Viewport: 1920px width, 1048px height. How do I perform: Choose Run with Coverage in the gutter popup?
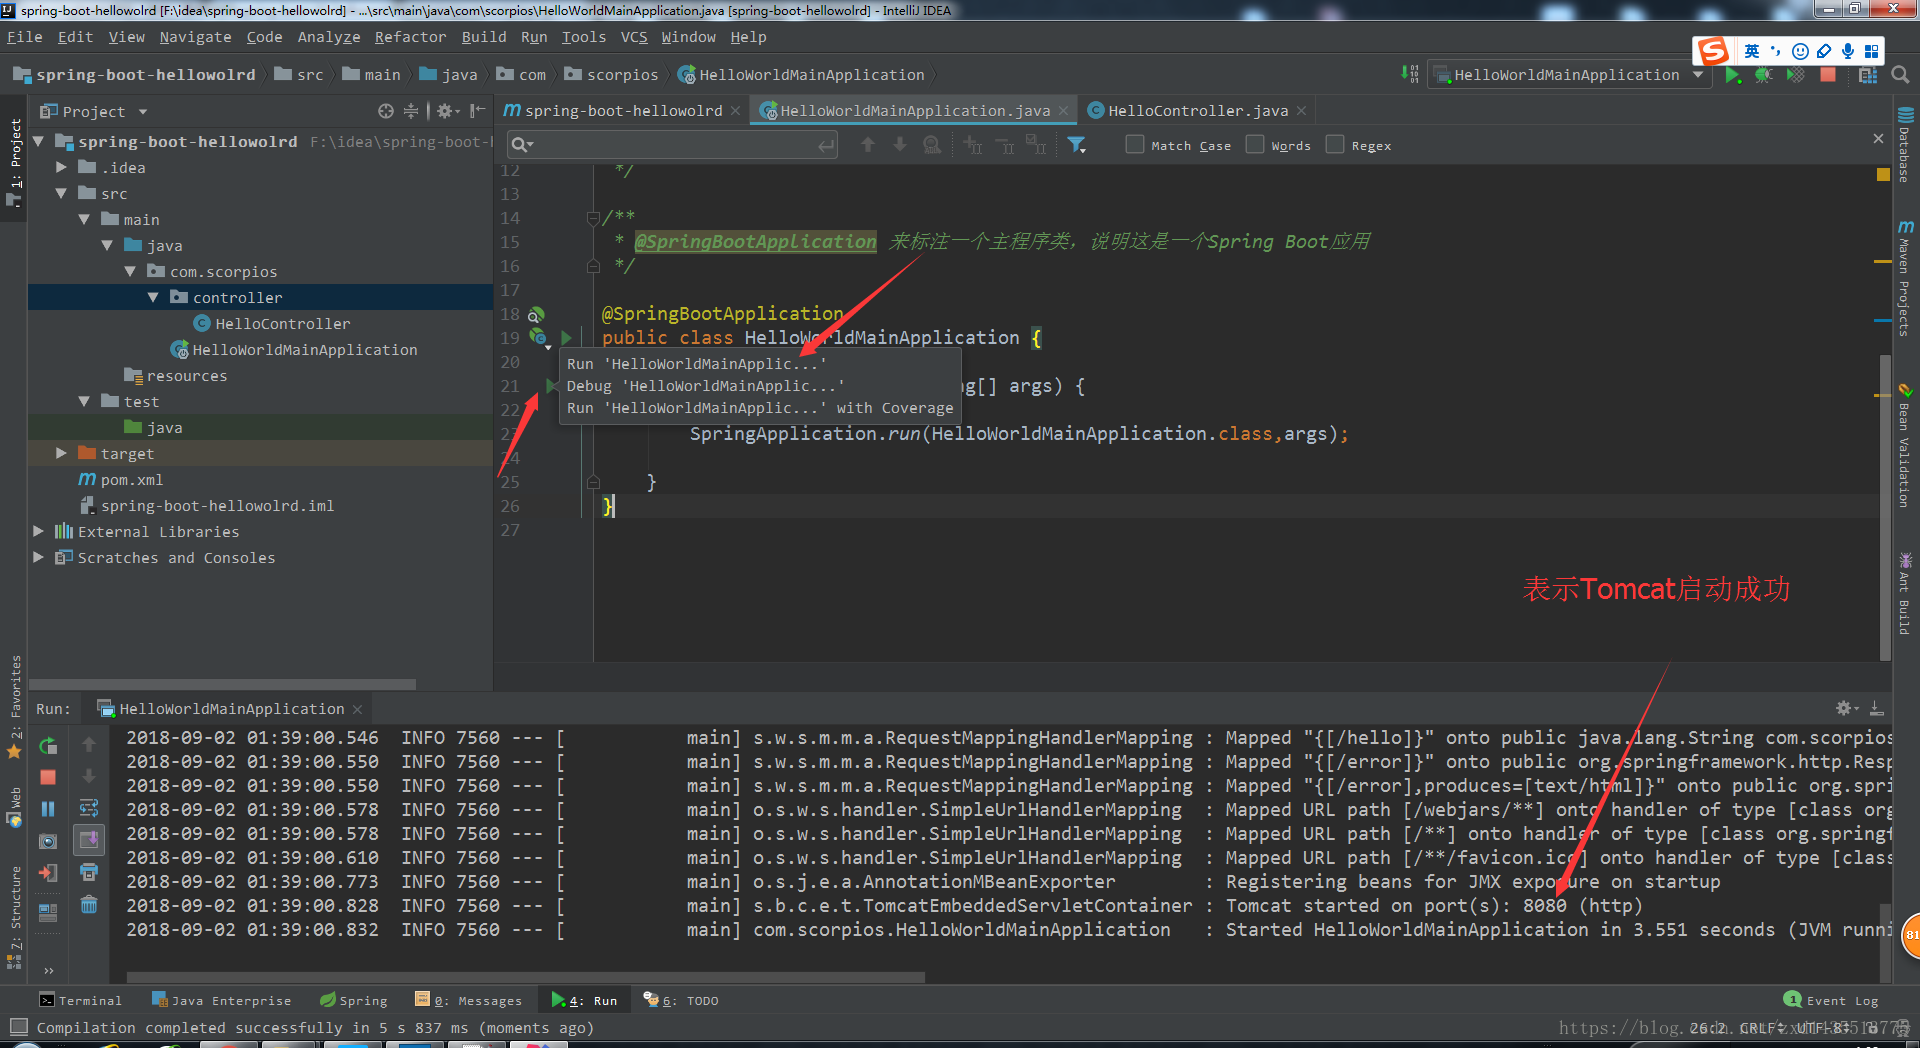(x=759, y=408)
